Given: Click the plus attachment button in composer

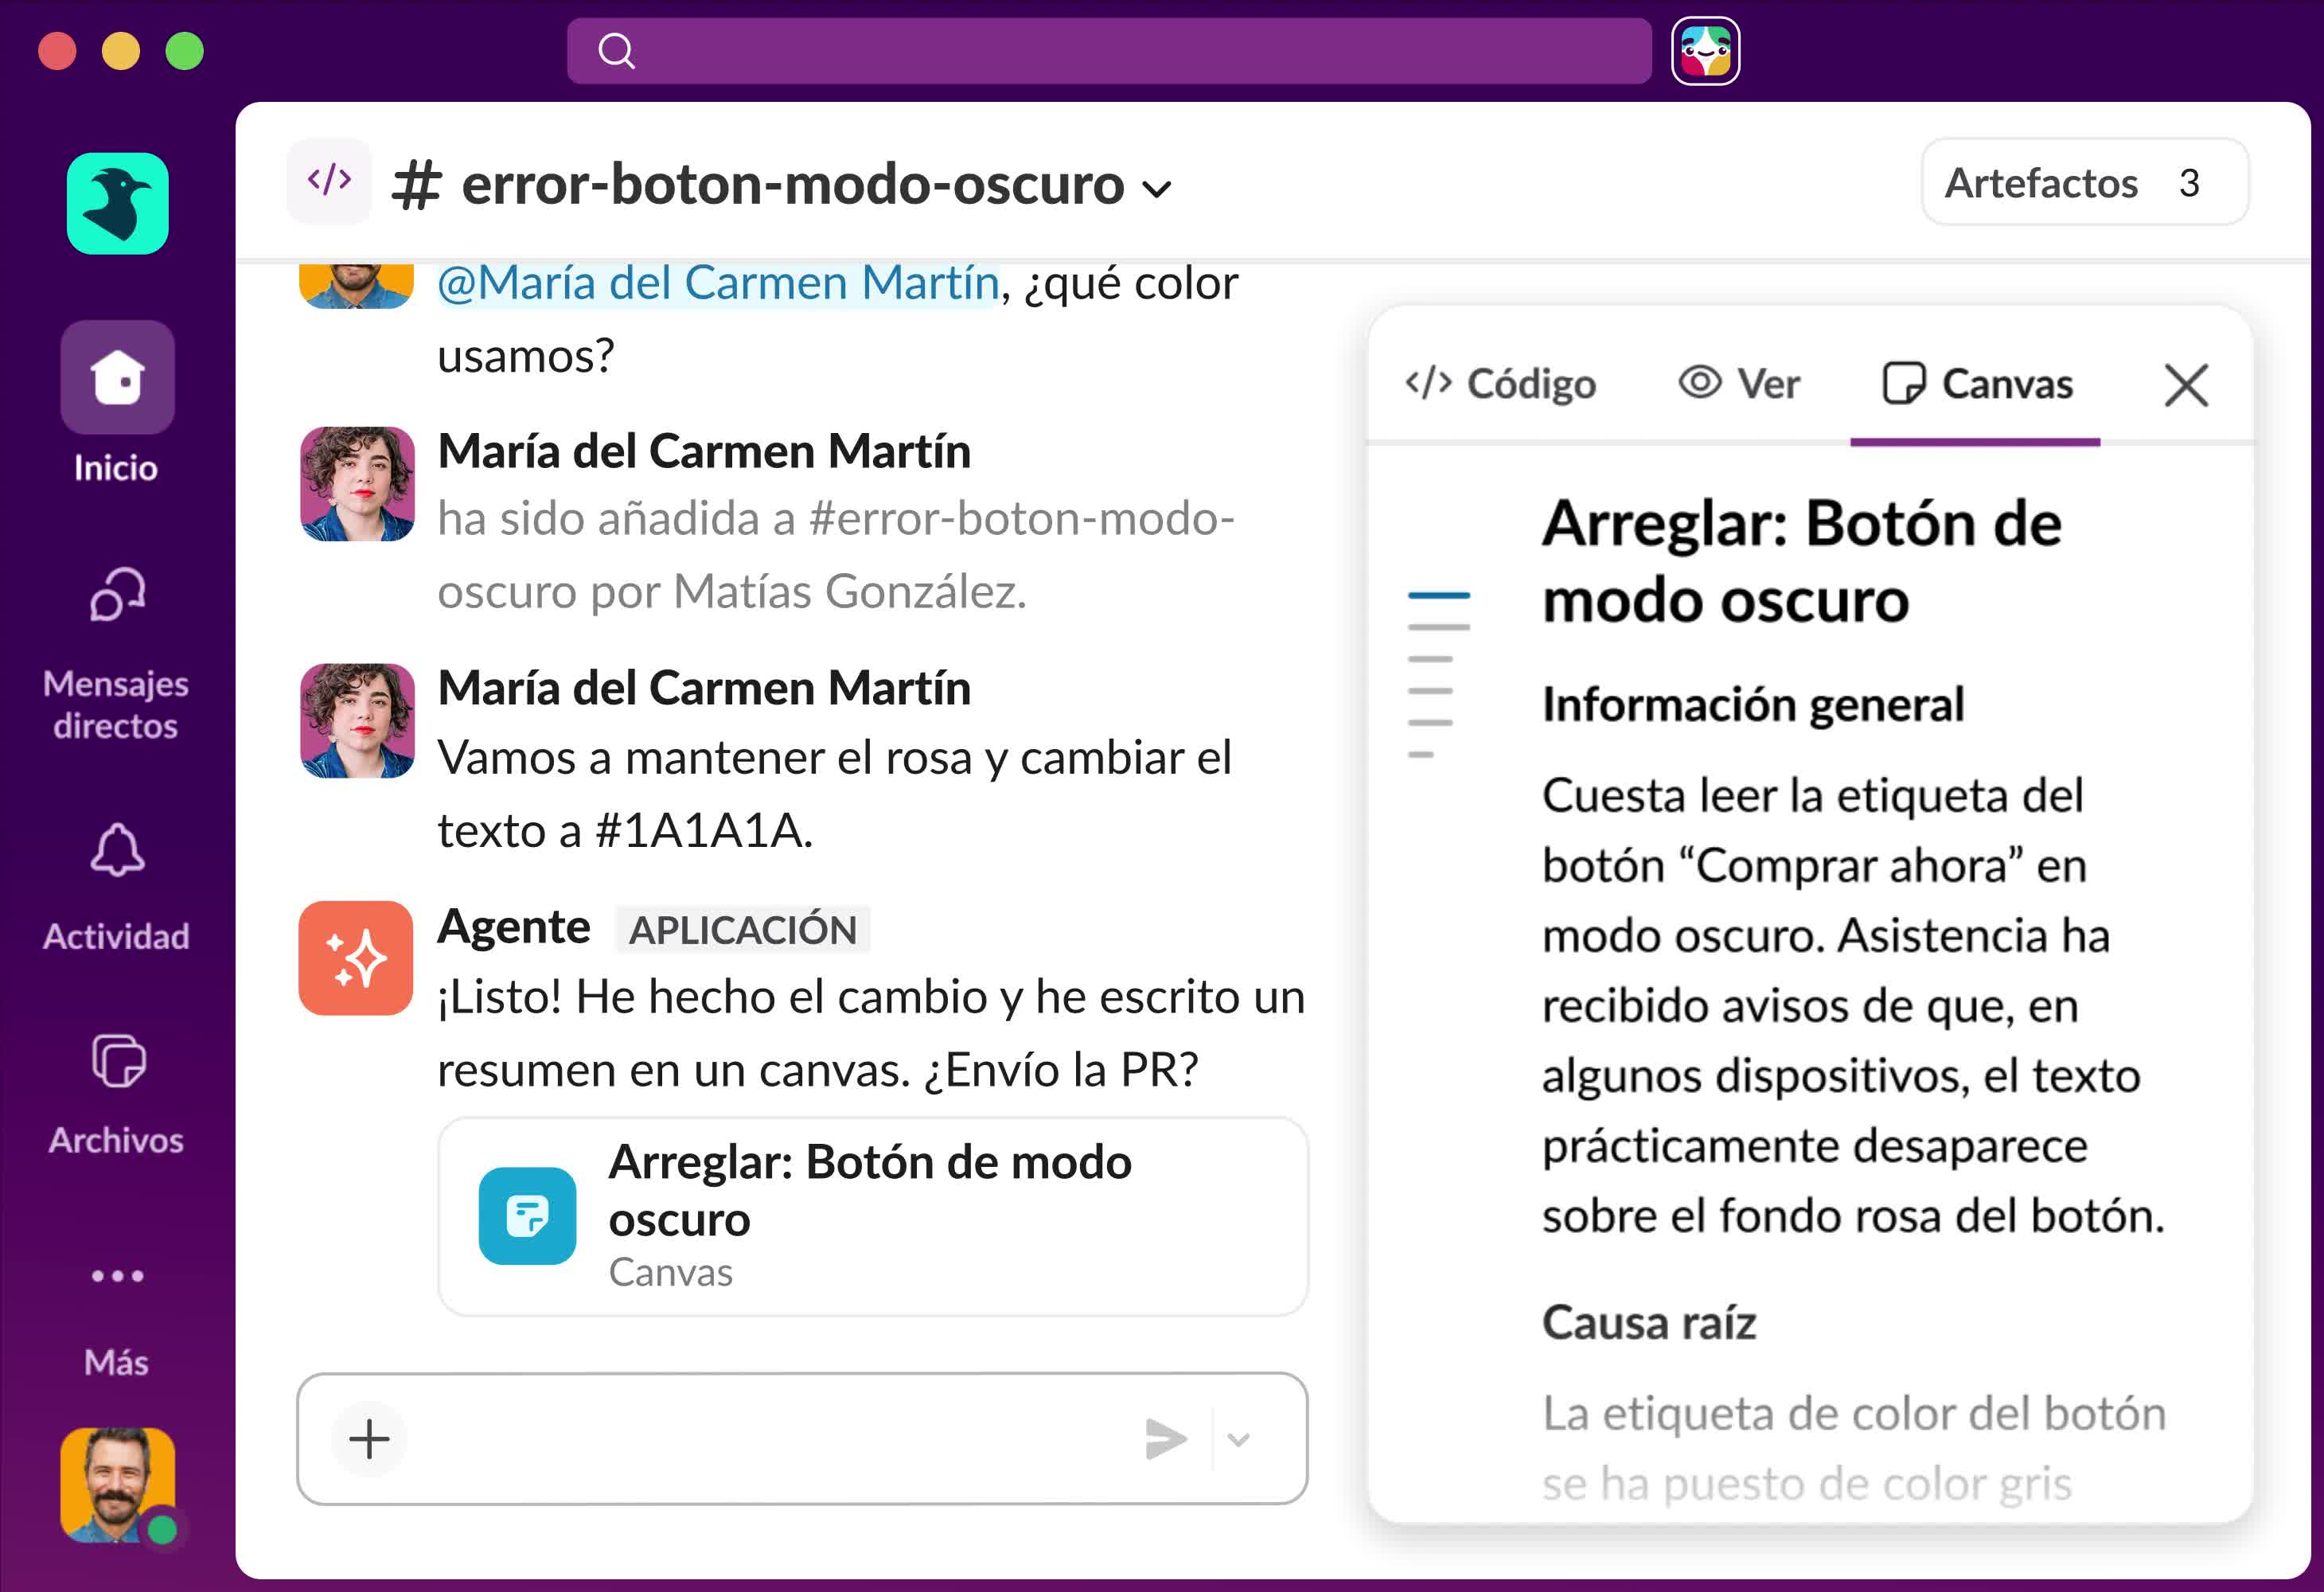Looking at the screenshot, I should tap(369, 1439).
